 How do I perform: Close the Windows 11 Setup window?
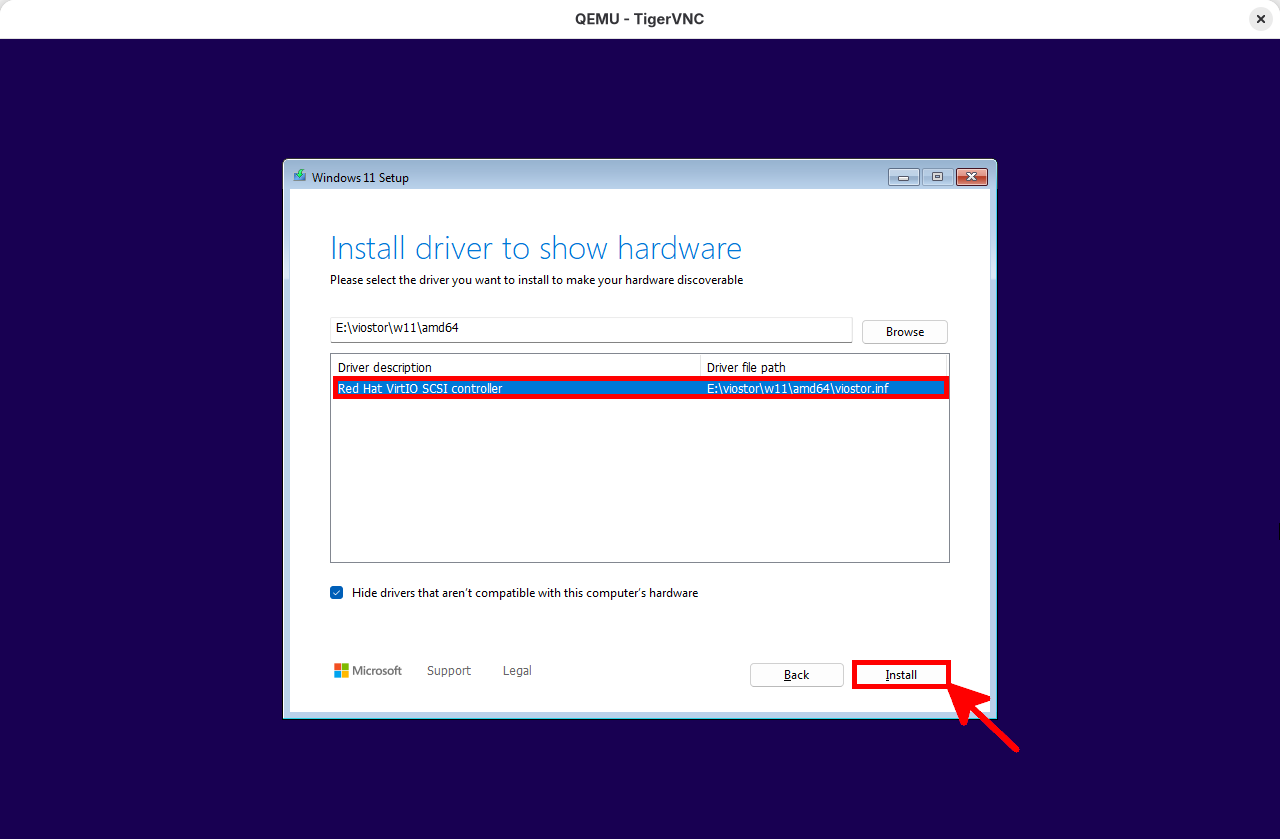(971, 176)
